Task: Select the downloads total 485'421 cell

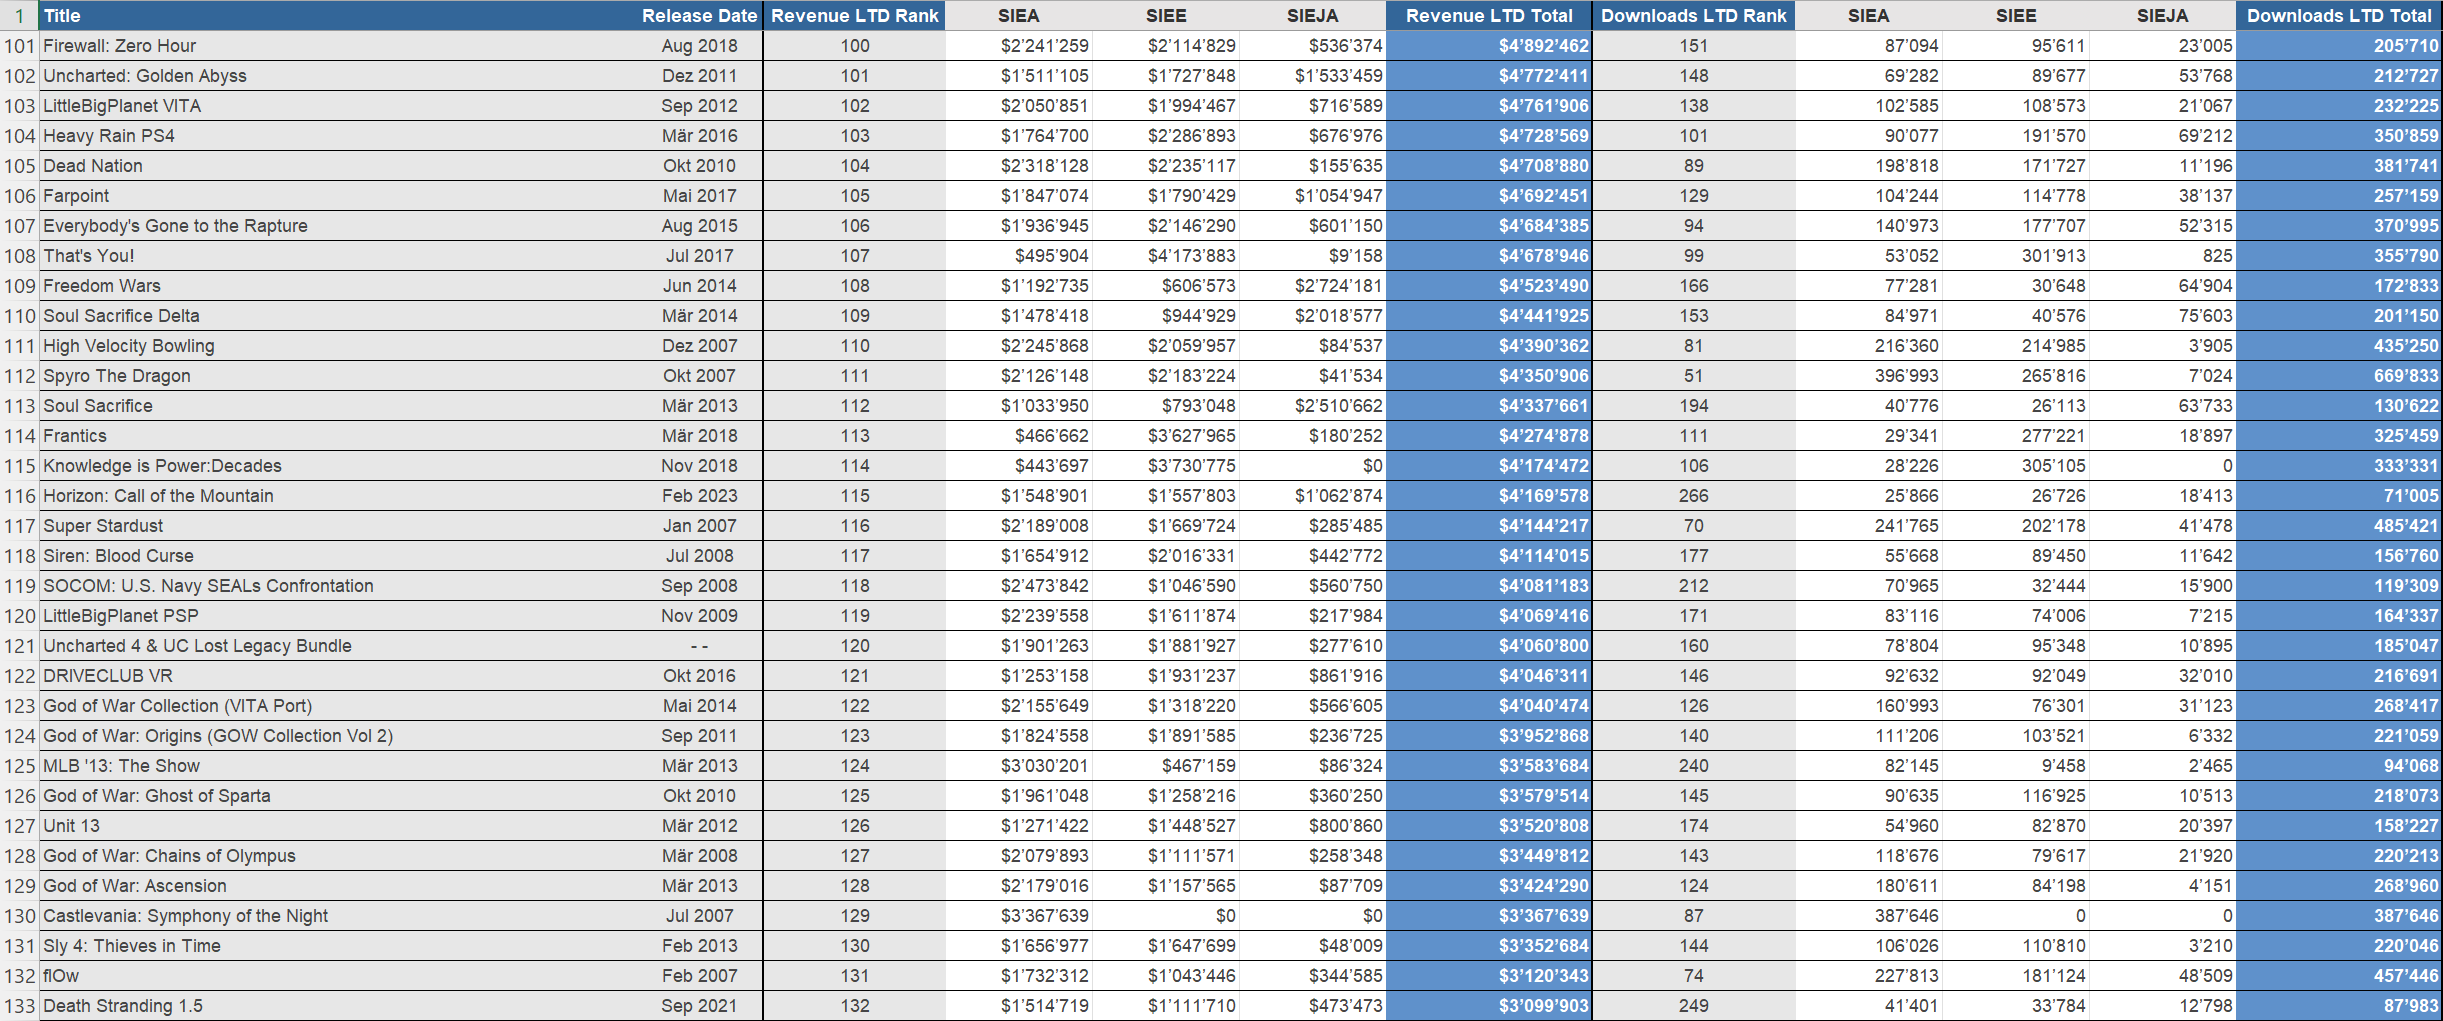Action: pos(2339,526)
